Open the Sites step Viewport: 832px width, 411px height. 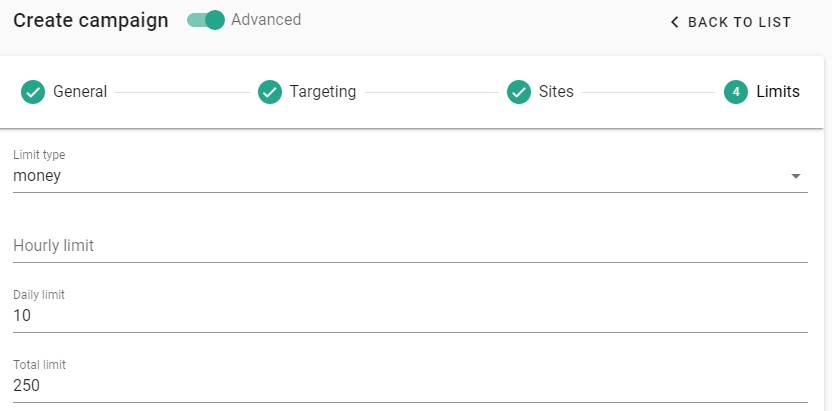556,92
